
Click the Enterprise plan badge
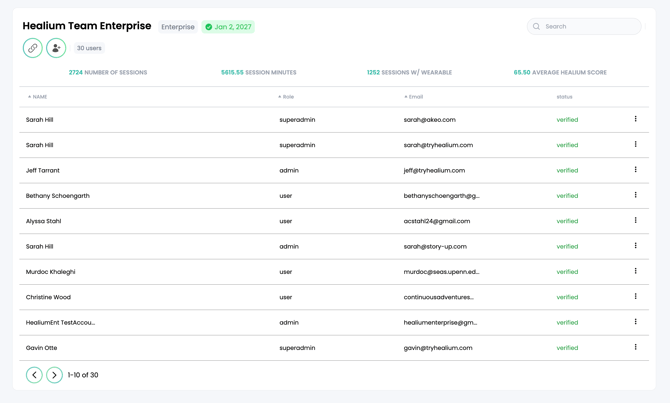pyautogui.click(x=178, y=27)
